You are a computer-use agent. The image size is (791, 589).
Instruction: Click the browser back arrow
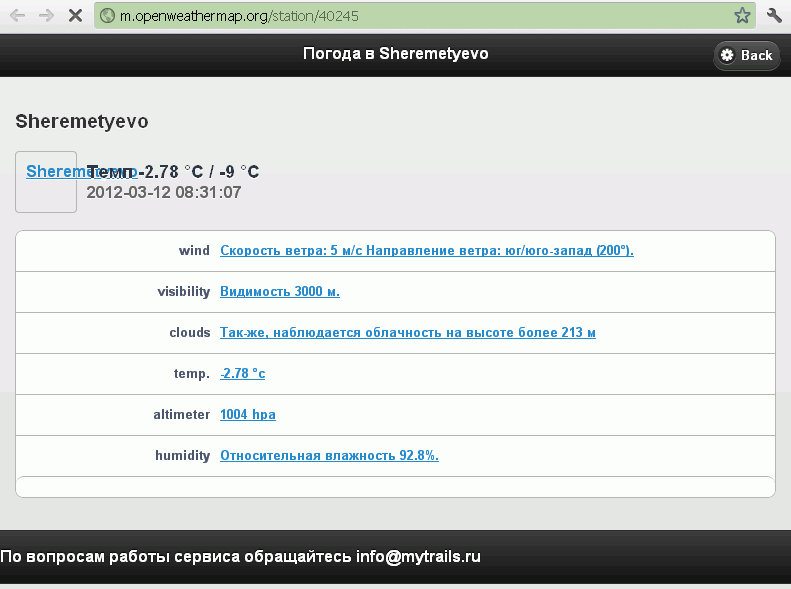(x=17, y=16)
